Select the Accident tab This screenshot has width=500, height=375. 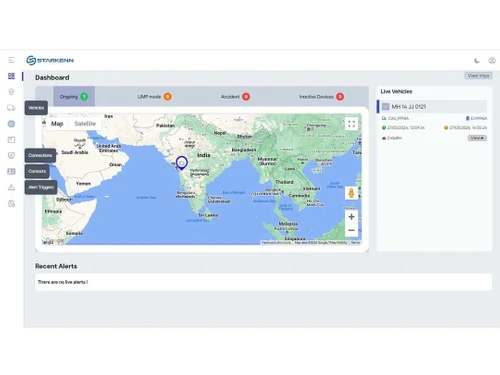point(235,97)
